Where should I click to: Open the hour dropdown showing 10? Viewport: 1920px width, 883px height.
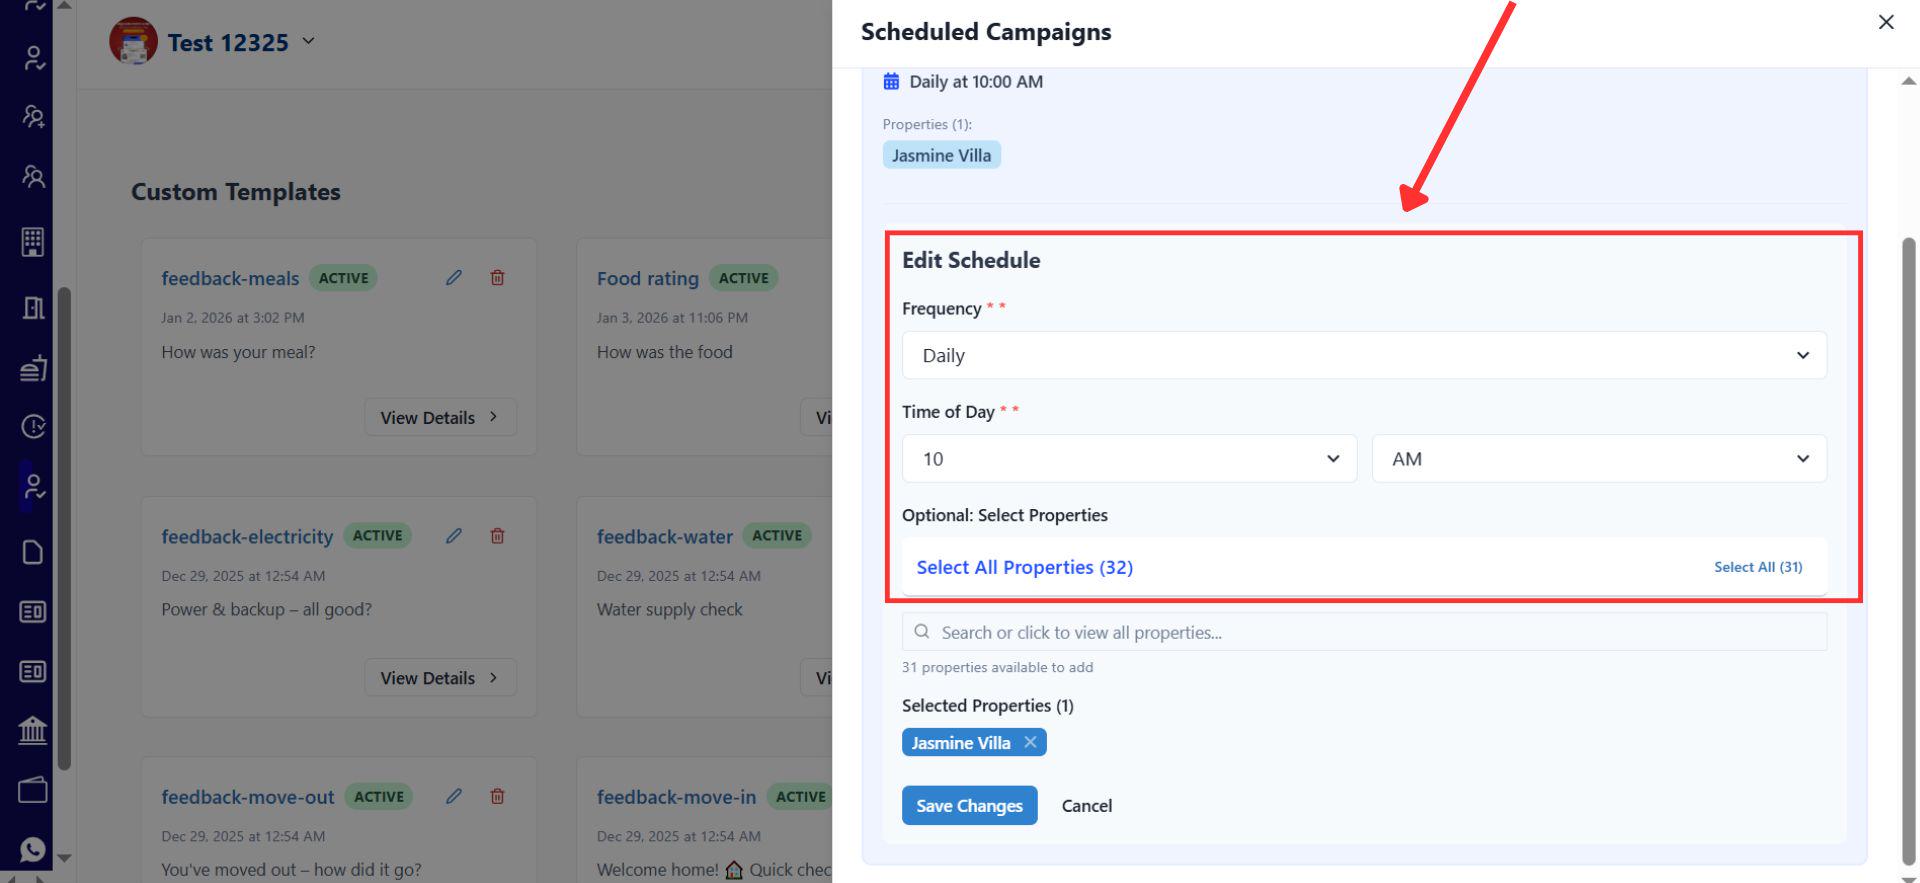click(1128, 459)
